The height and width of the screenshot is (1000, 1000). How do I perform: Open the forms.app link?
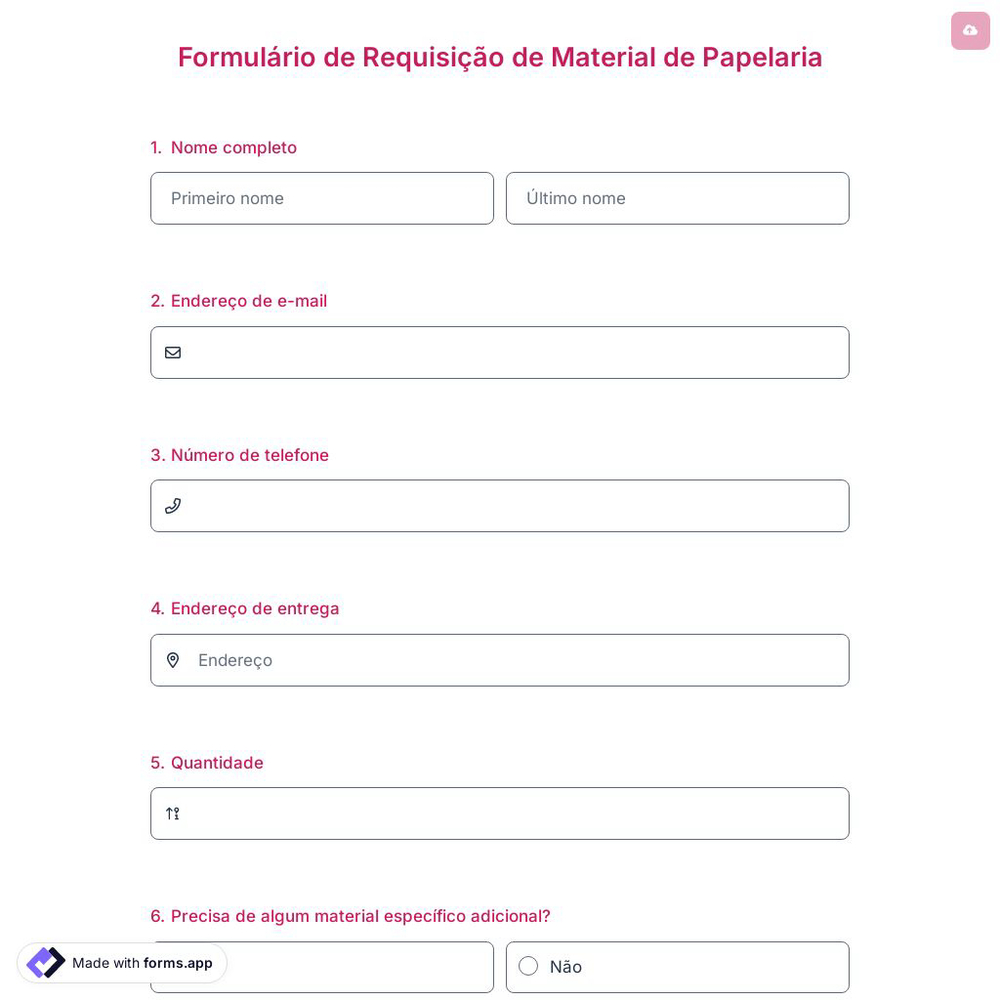pyautogui.click(x=178, y=963)
